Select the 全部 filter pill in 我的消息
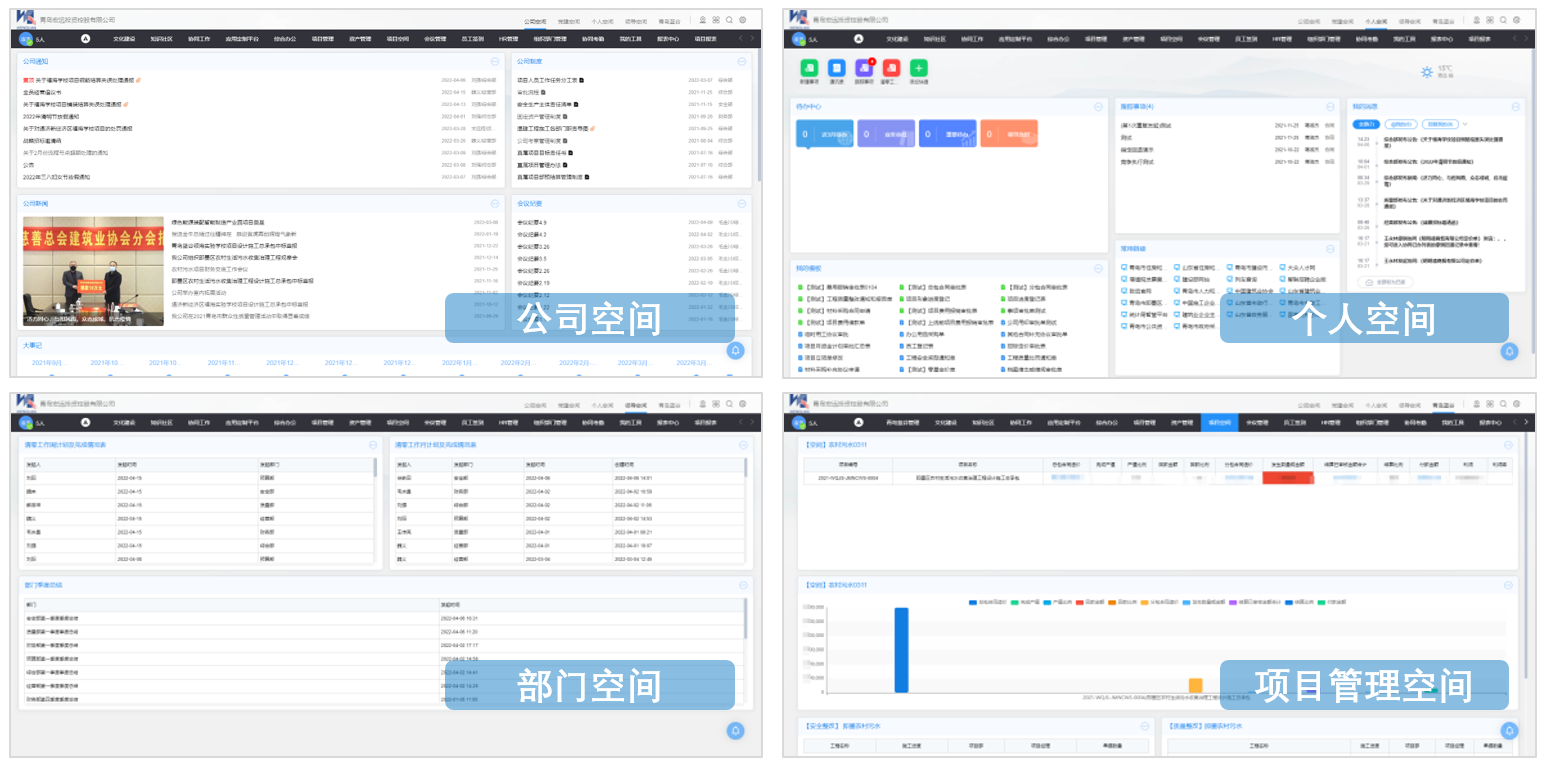This screenshot has height=767, width=1549. 1366,124
